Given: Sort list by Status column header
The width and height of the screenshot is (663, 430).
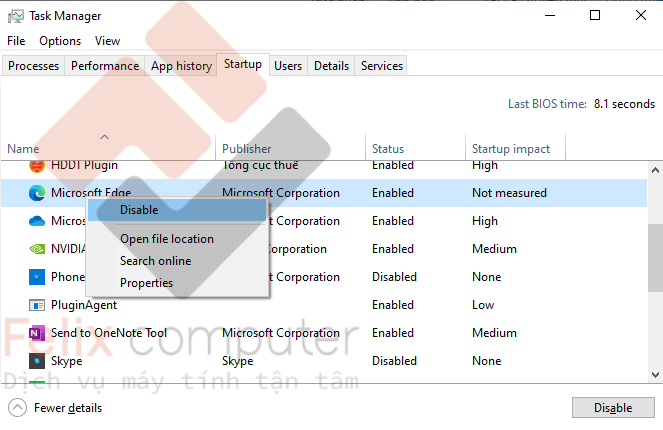Looking at the screenshot, I should pyautogui.click(x=388, y=149).
